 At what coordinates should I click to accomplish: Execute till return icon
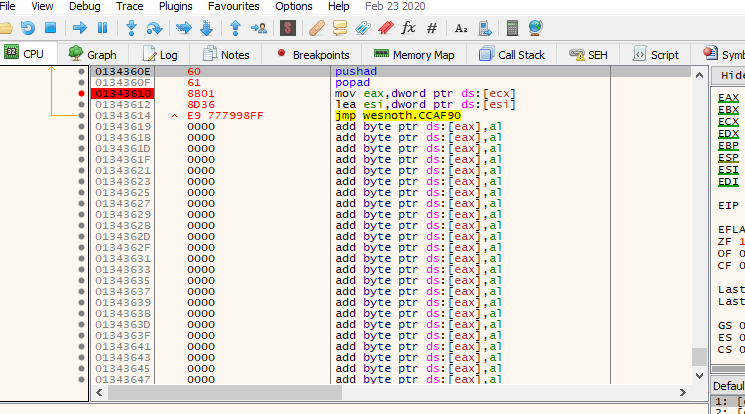[x=235, y=28]
